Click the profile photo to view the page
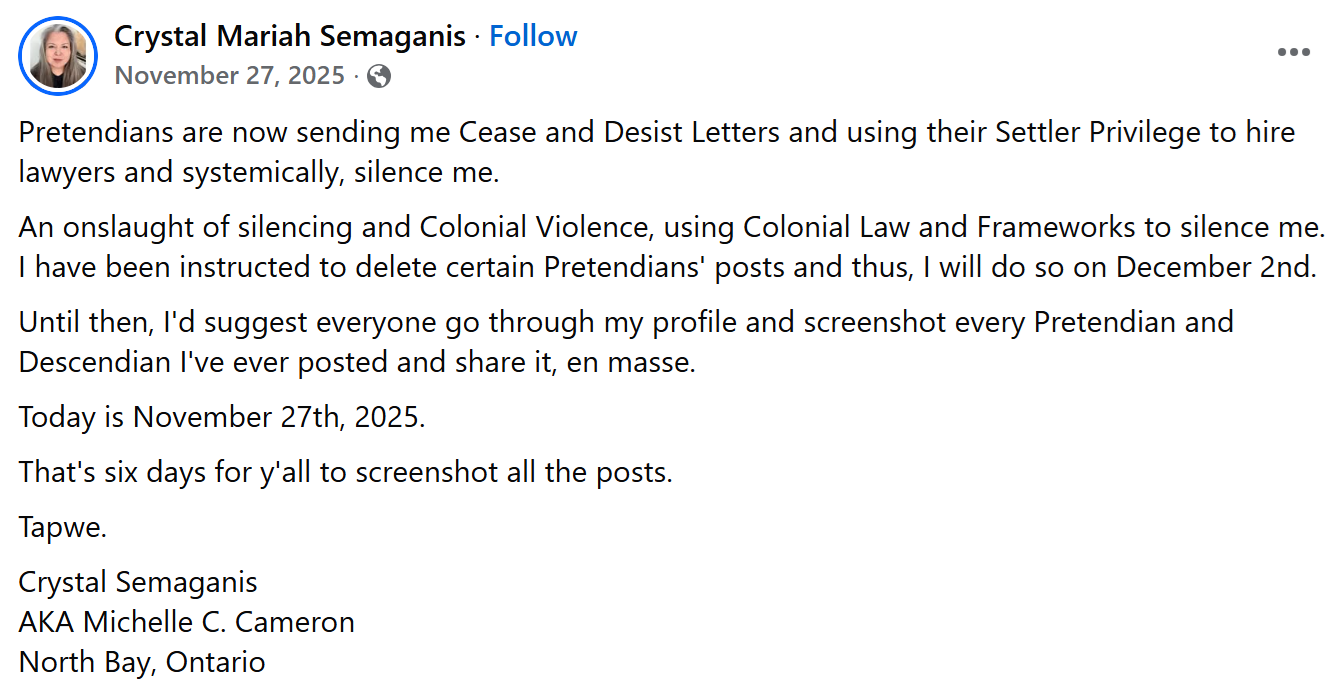The width and height of the screenshot is (1330, 682). tap(57, 55)
